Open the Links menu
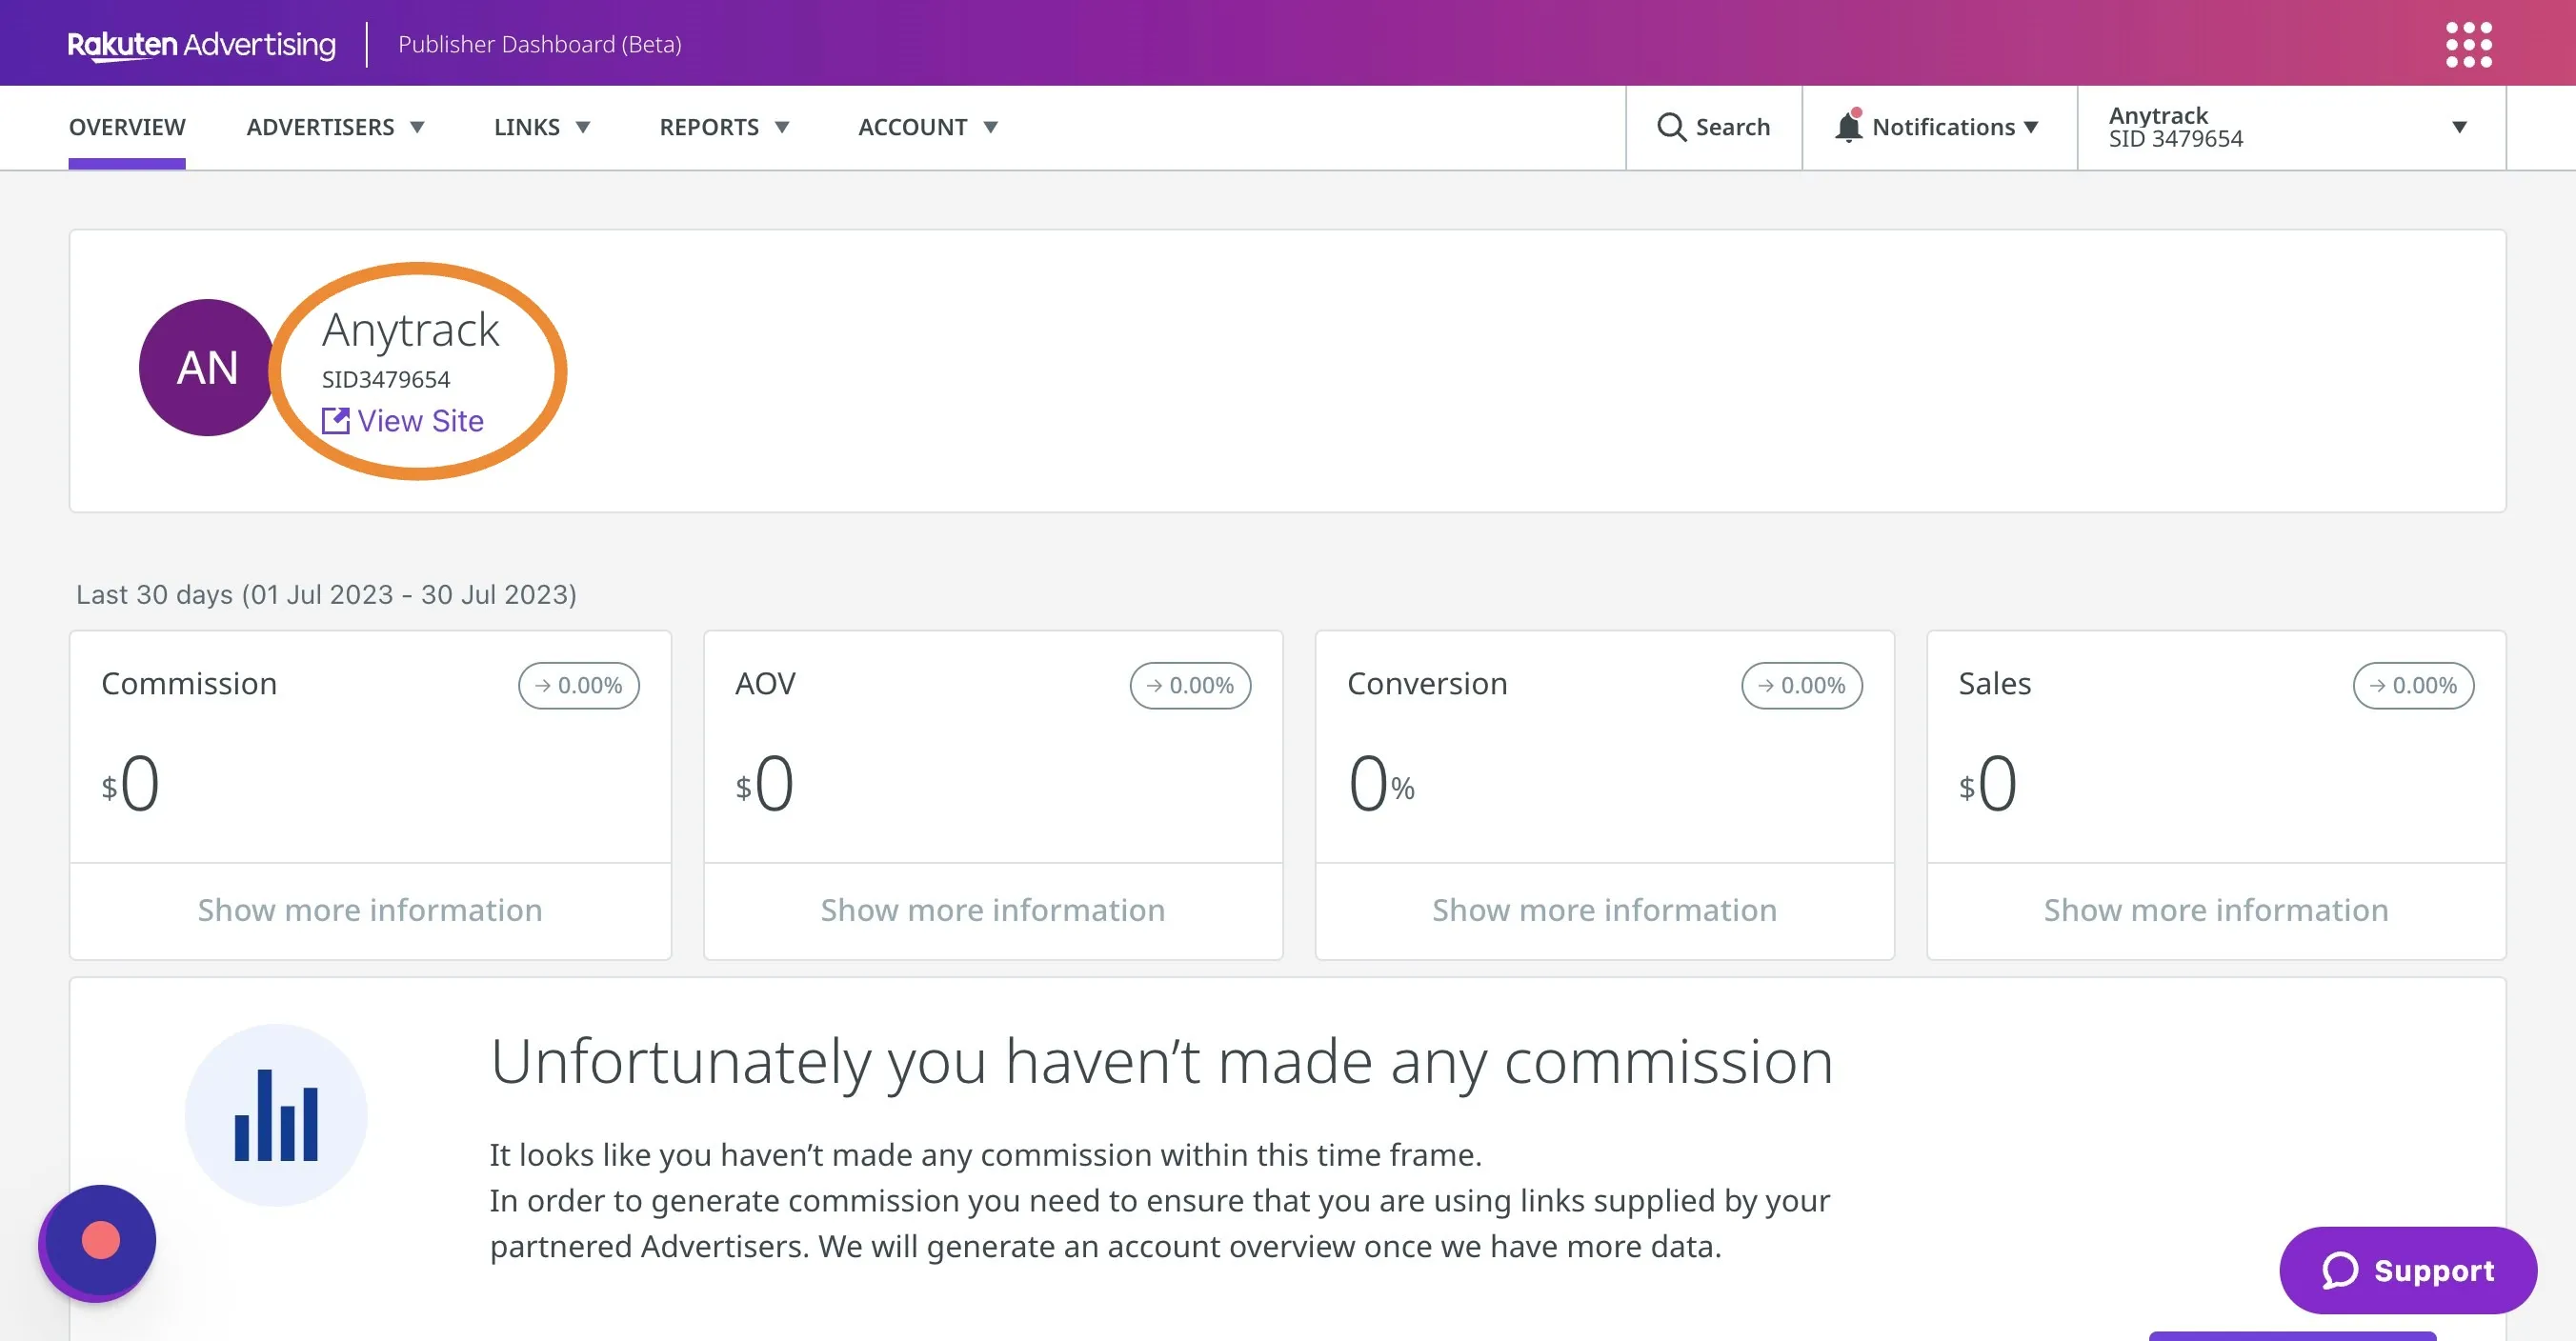This screenshot has width=2576, height=1341. [542, 127]
